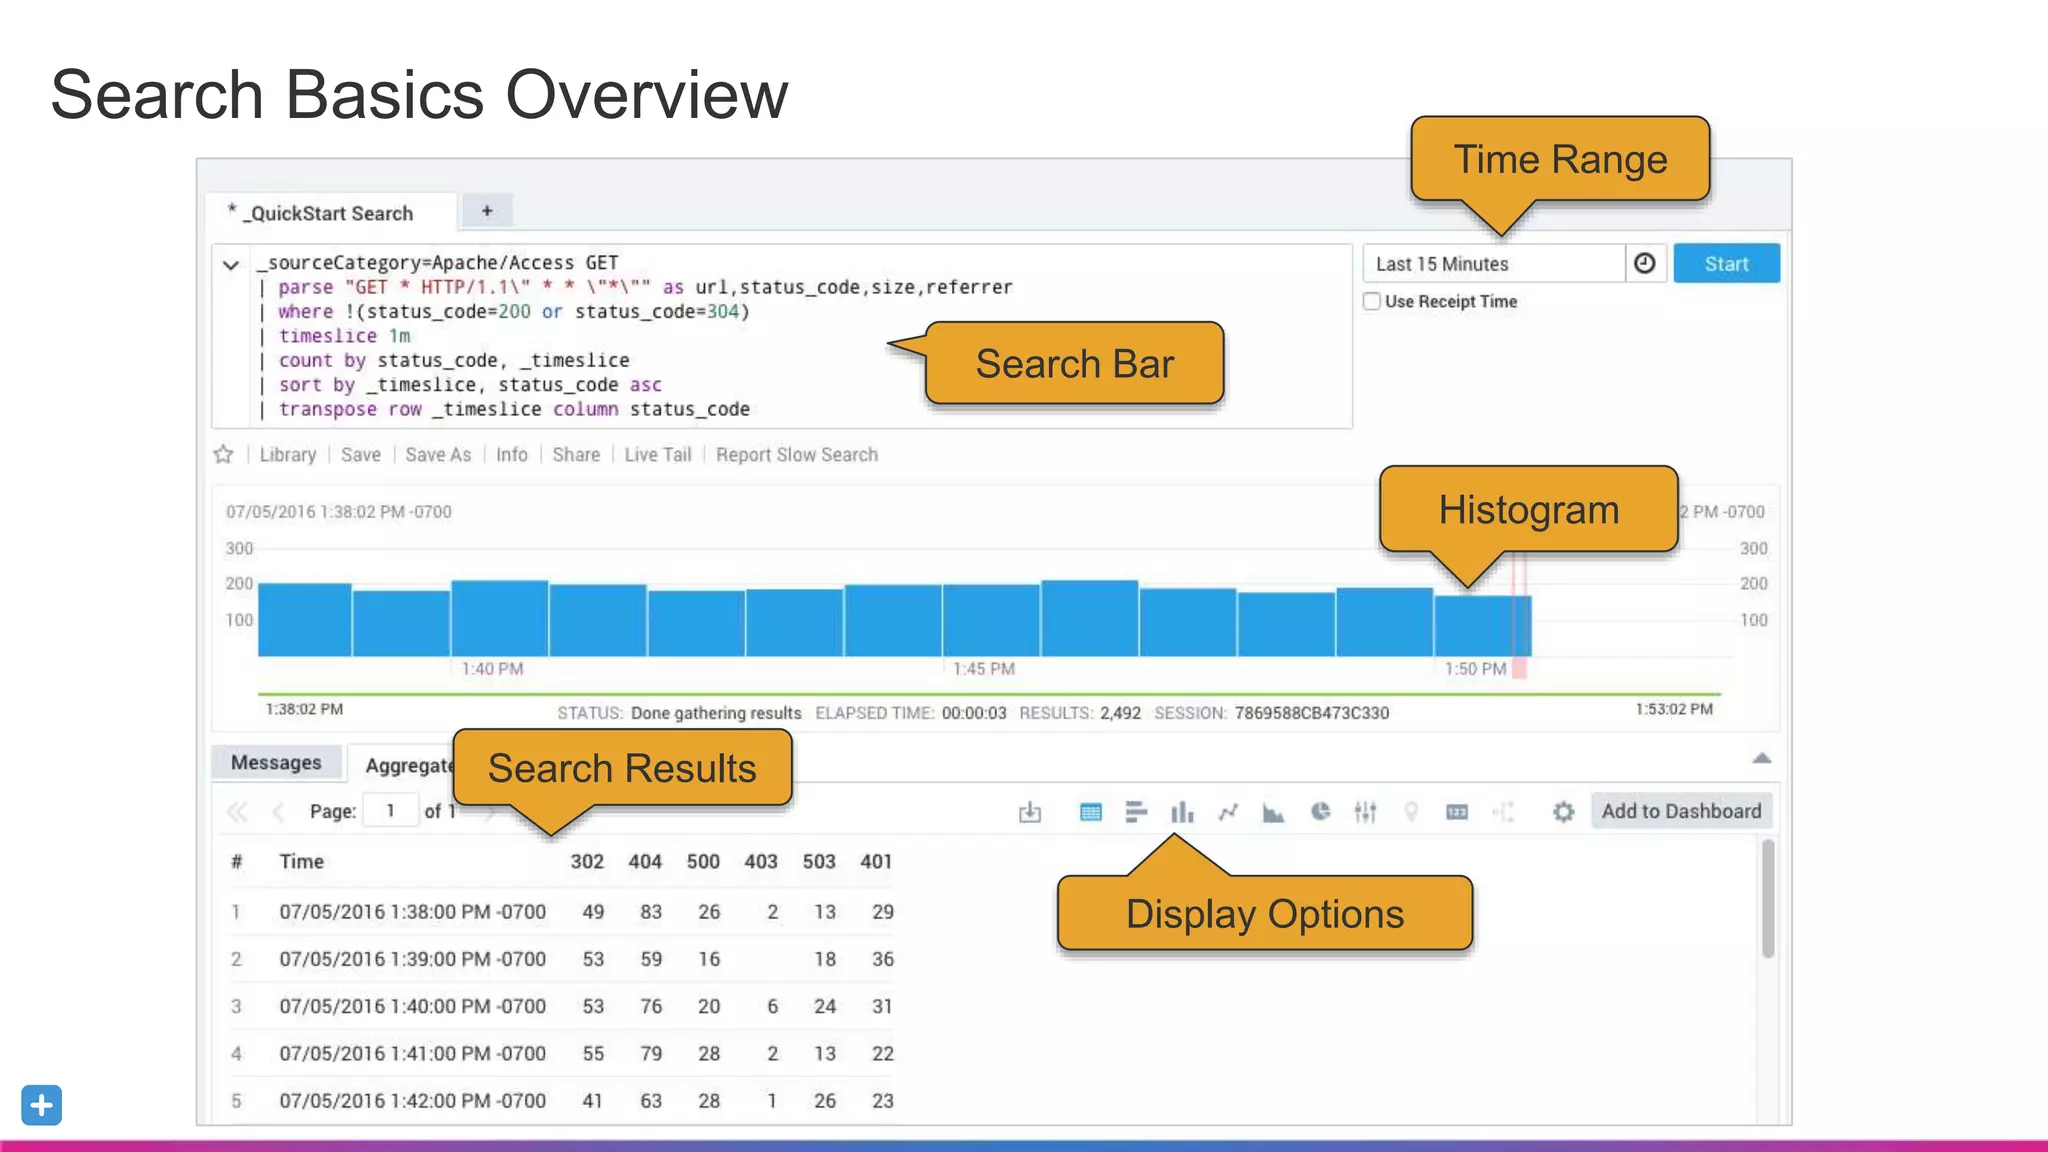Click Report Slow Search
Viewport: 2048px width, 1152px height.
click(797, 455)
